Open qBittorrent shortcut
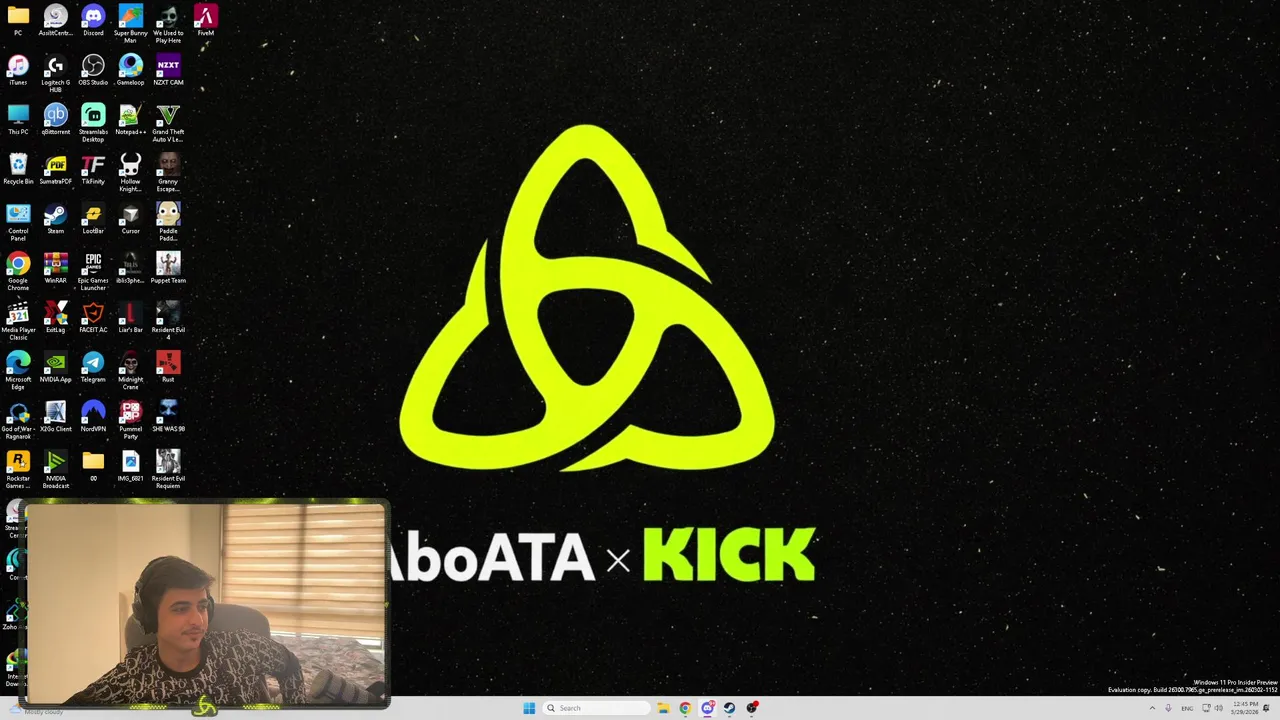This screenshot has width=1280, height=720. point(56,120)
